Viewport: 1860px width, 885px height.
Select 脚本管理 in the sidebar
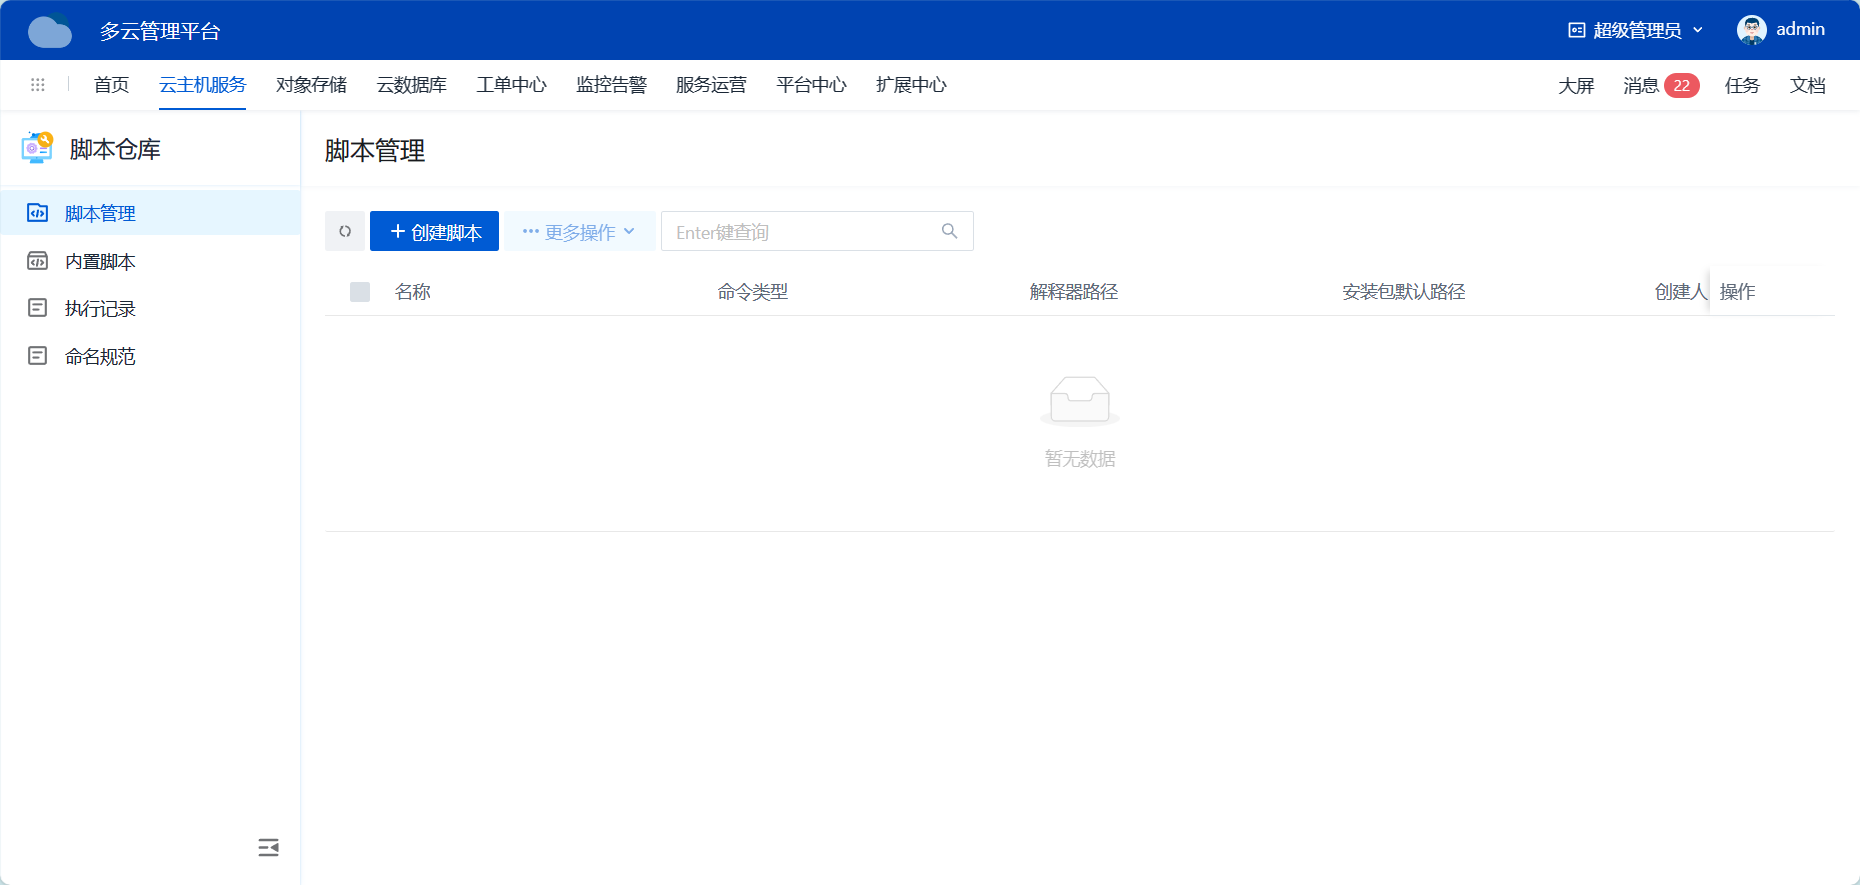click(150, 213)
